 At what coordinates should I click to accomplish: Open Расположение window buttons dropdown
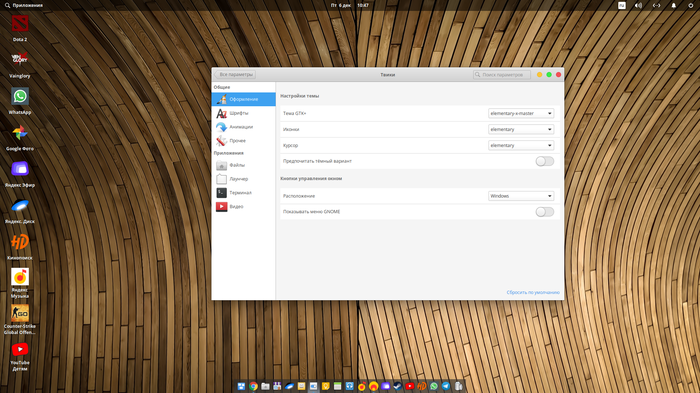[x=521, y=196]
